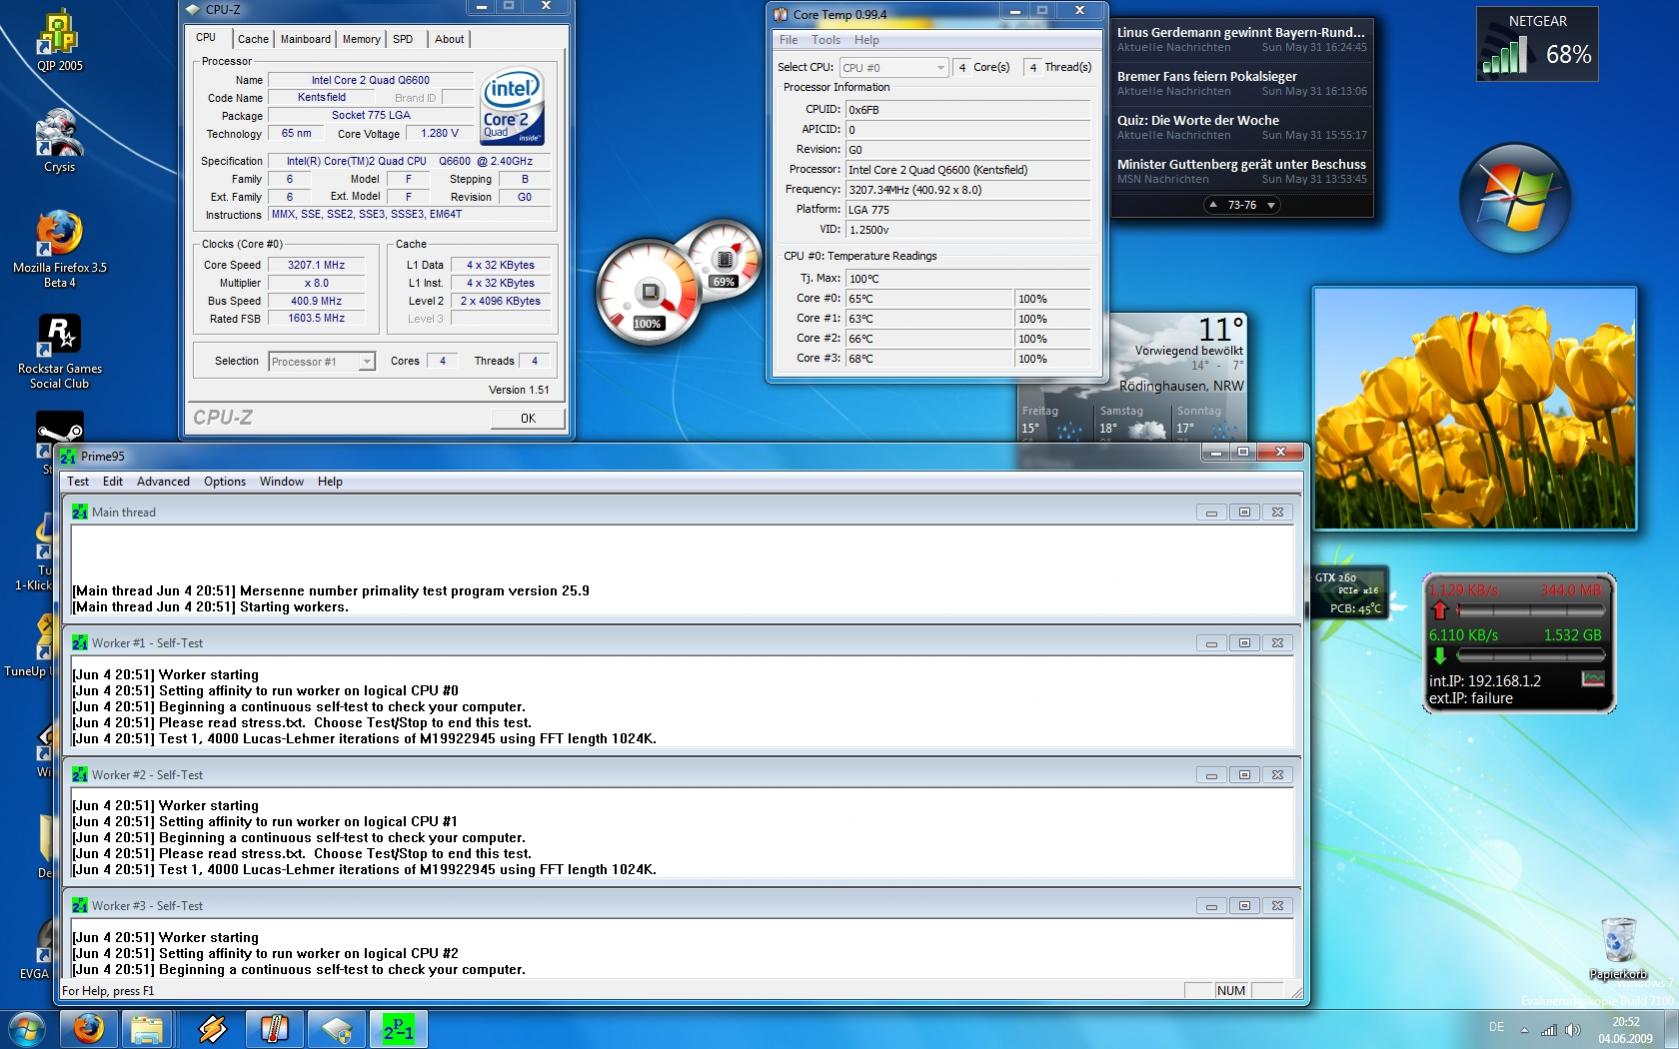Click the Prime95 title bar icon

coord(68,456)
